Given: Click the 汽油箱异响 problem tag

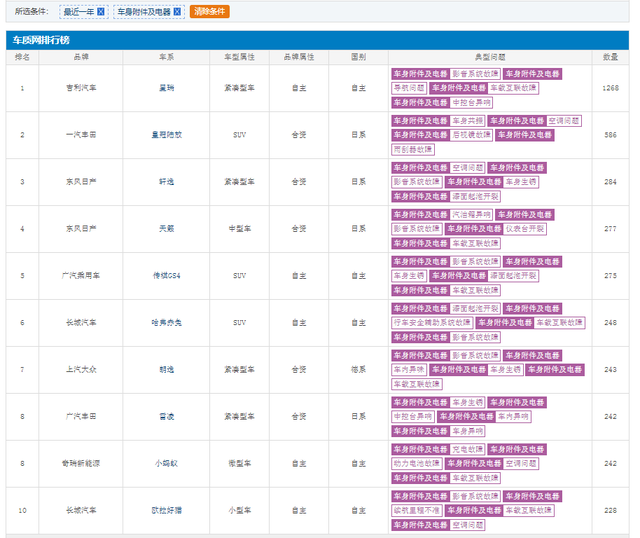Looking at the screenshot, I should pyautogui.click(x=471, y=215).
